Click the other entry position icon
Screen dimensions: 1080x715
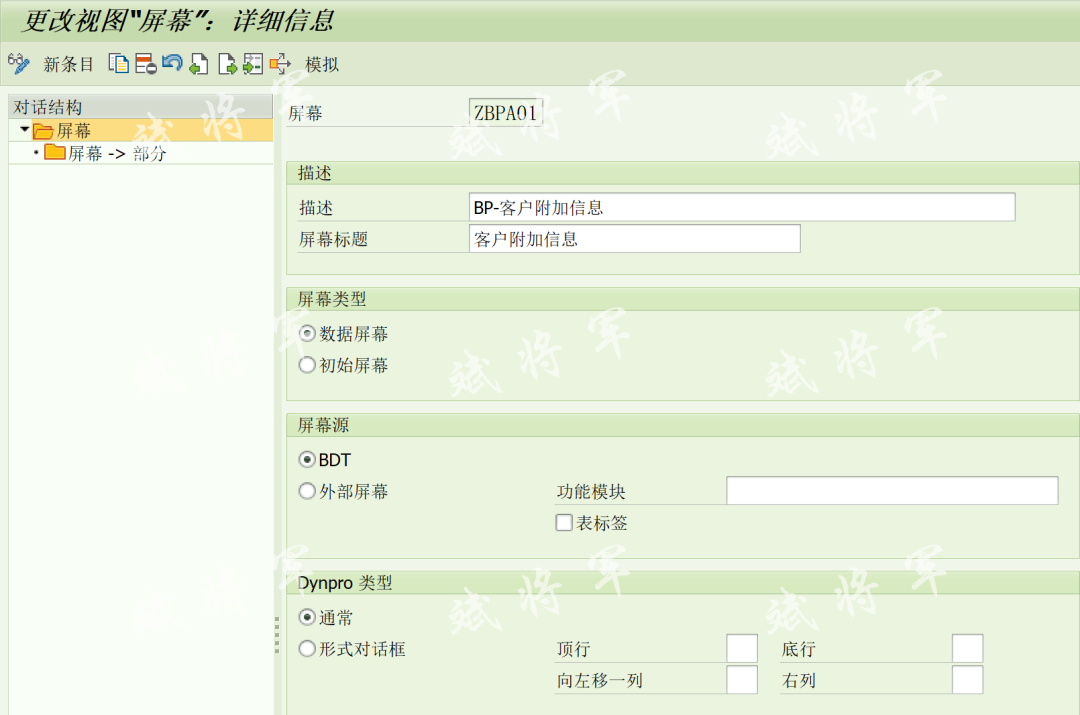click(253, 64)
